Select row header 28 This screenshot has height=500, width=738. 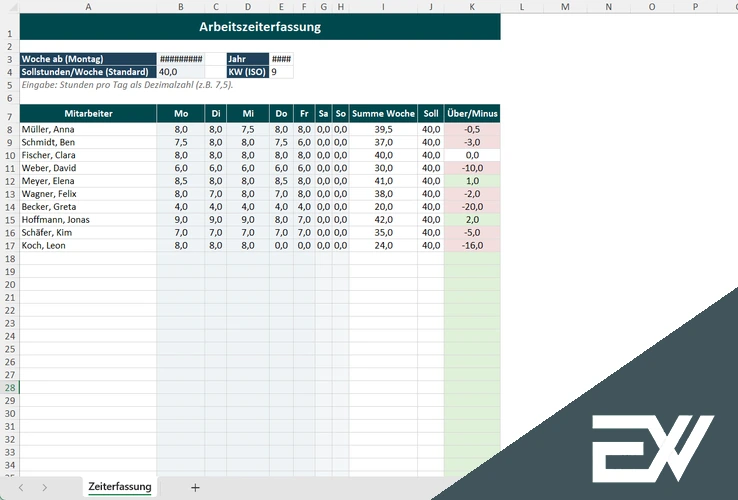point(9,387)
